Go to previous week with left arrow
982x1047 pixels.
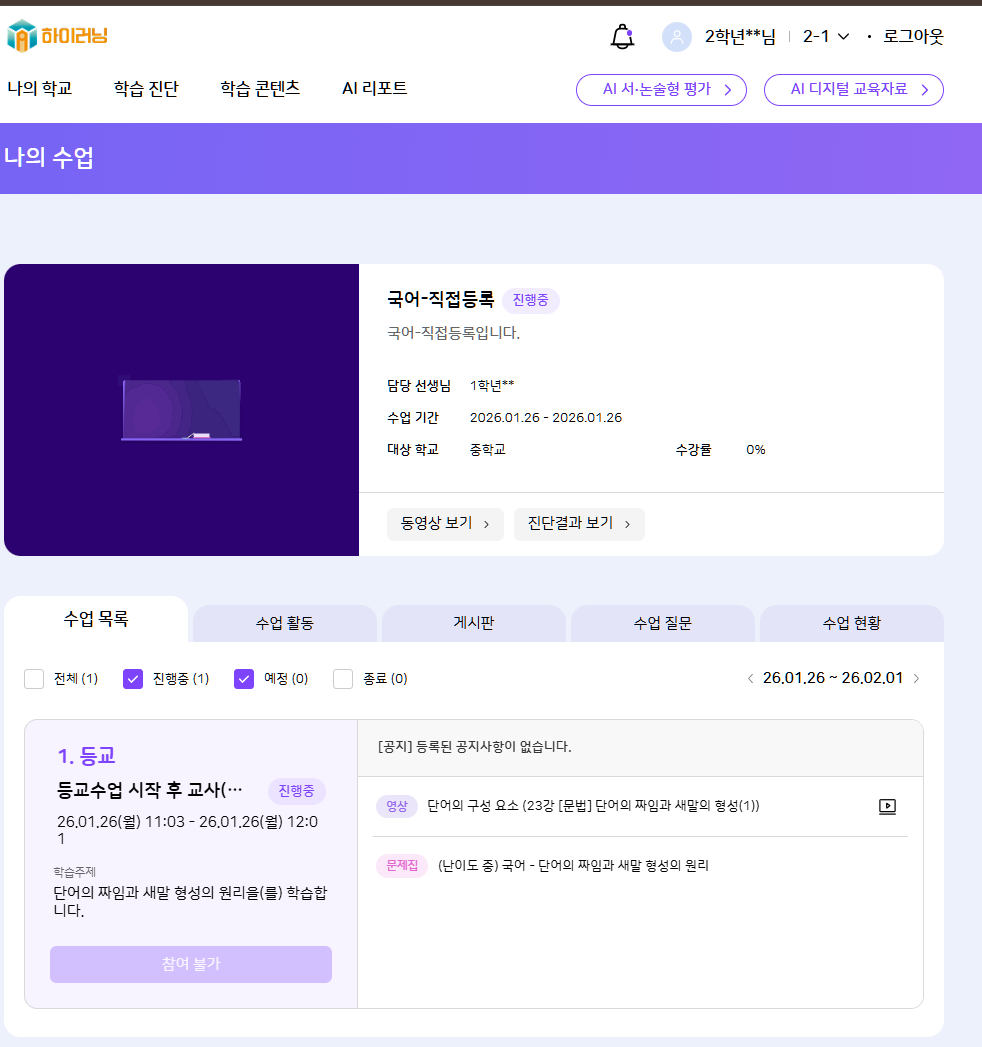tap(751, 679)
